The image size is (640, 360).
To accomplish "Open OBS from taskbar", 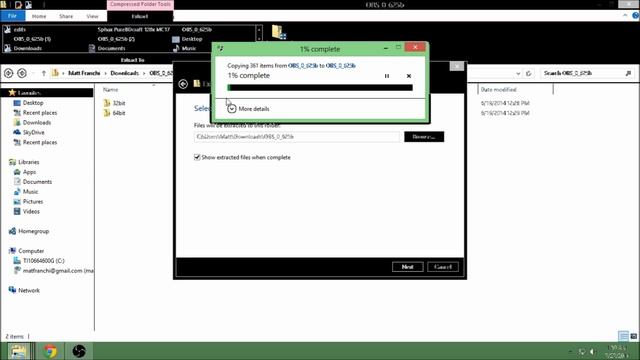I will coord(79,351).
